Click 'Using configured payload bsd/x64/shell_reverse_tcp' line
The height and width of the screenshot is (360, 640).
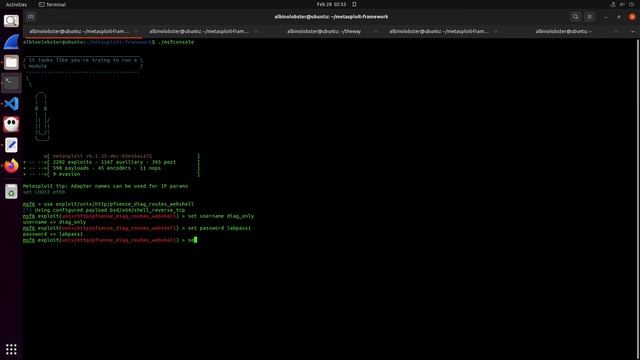click(104, 210)
